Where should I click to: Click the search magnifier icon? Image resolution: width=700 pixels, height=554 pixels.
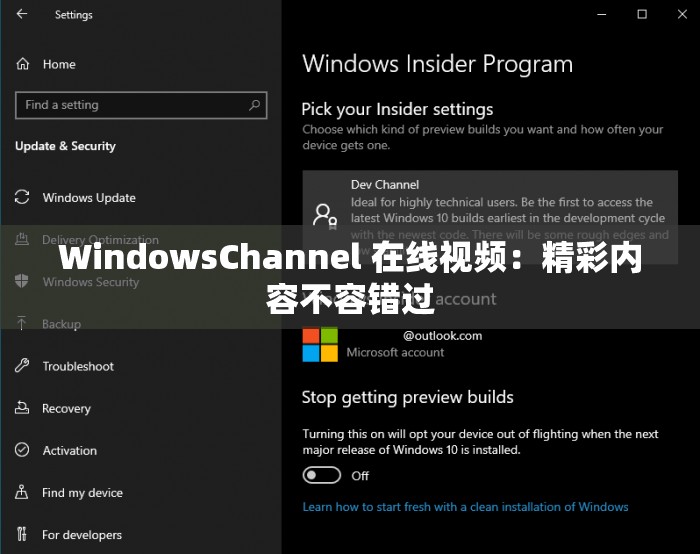pos(254,105)
